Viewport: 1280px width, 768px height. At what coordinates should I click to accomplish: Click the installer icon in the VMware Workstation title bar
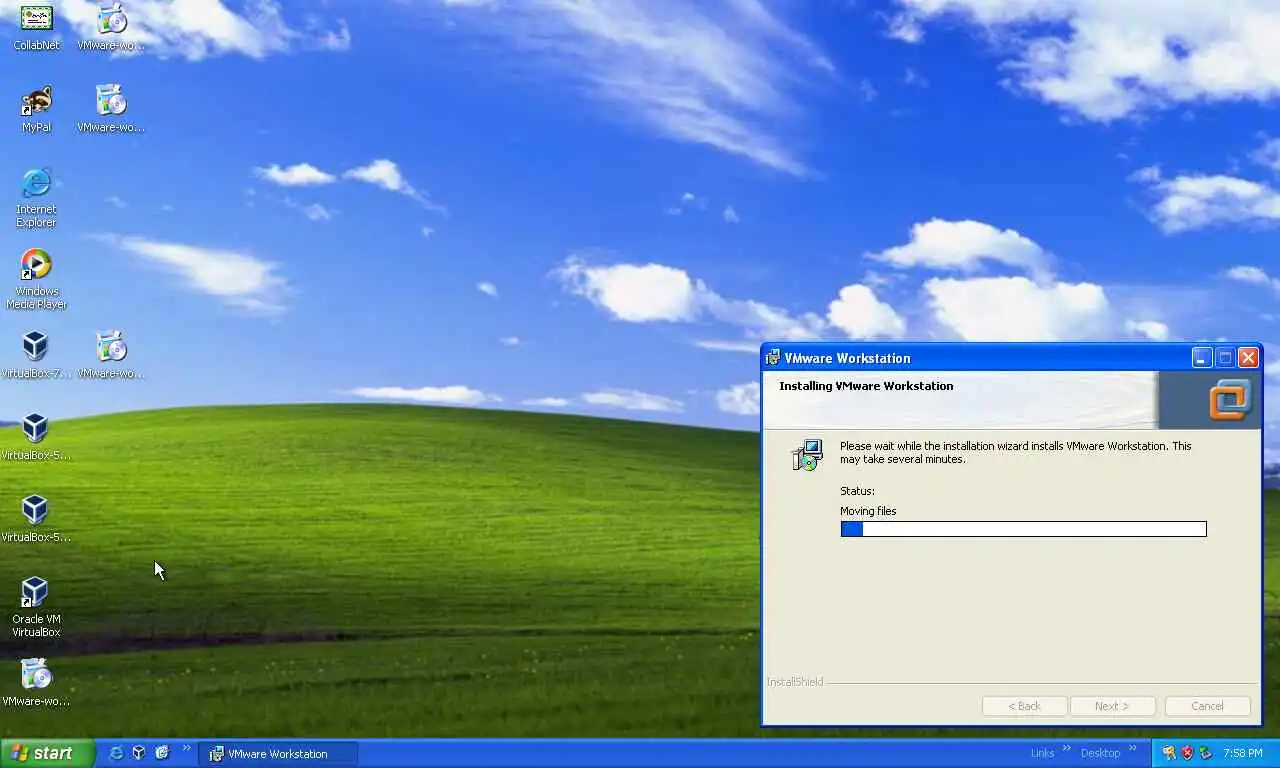[x=773, y=358]
